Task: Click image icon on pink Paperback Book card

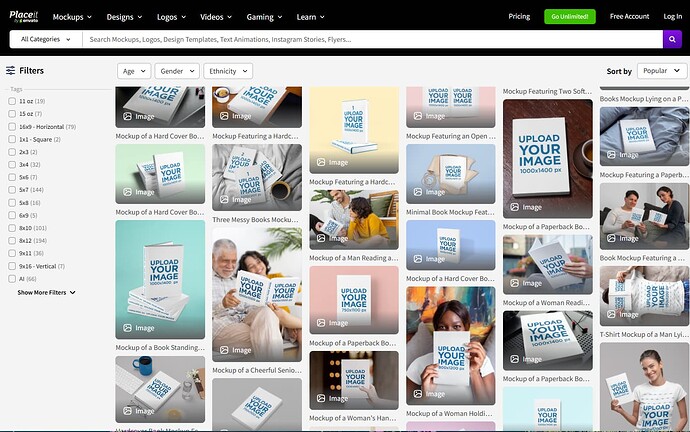Action: pos(321,323)
